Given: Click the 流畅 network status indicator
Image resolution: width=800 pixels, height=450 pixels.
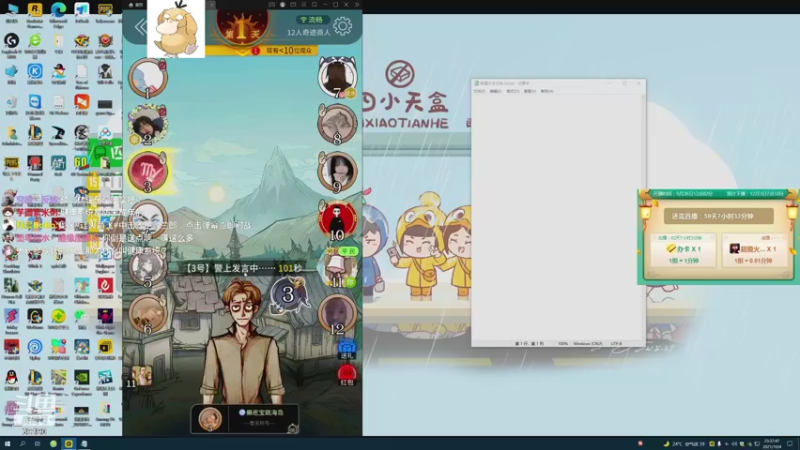Looking at the screenshot, I should (x=312, y=20).
